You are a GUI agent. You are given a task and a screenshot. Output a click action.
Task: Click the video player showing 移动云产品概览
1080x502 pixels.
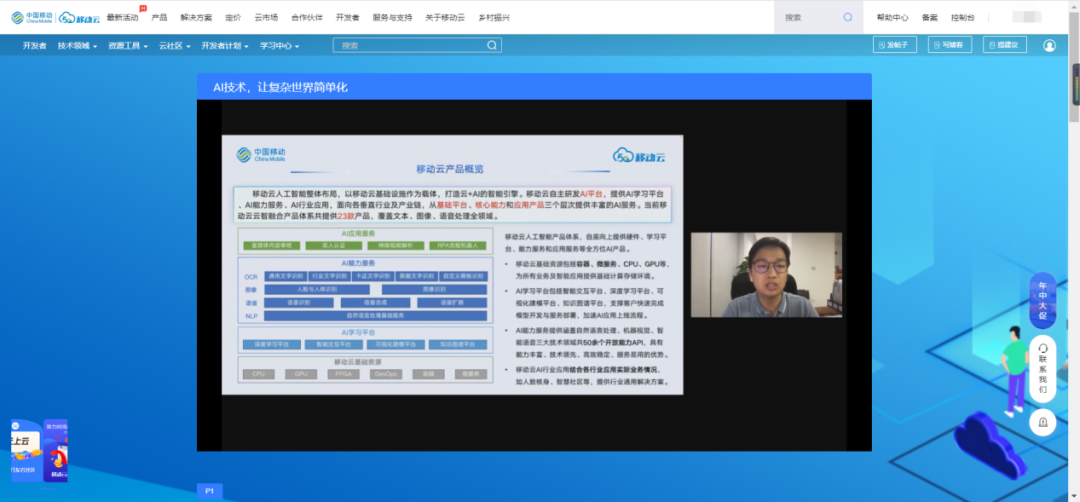point(534,275)
